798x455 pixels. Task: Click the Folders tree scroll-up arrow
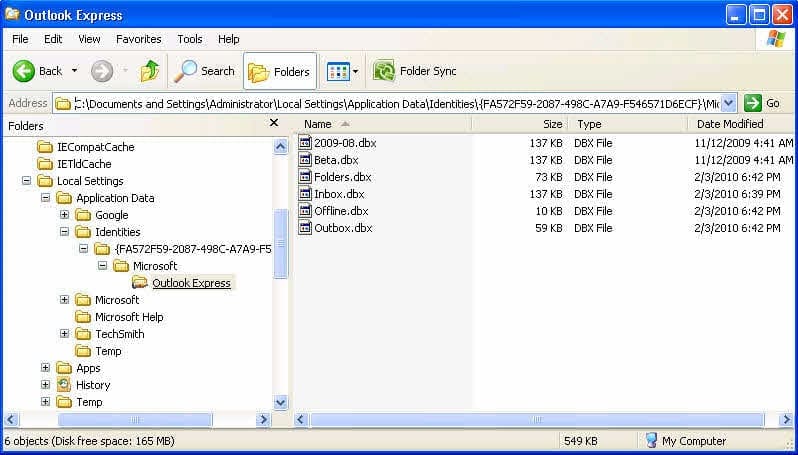click(280, 147)
